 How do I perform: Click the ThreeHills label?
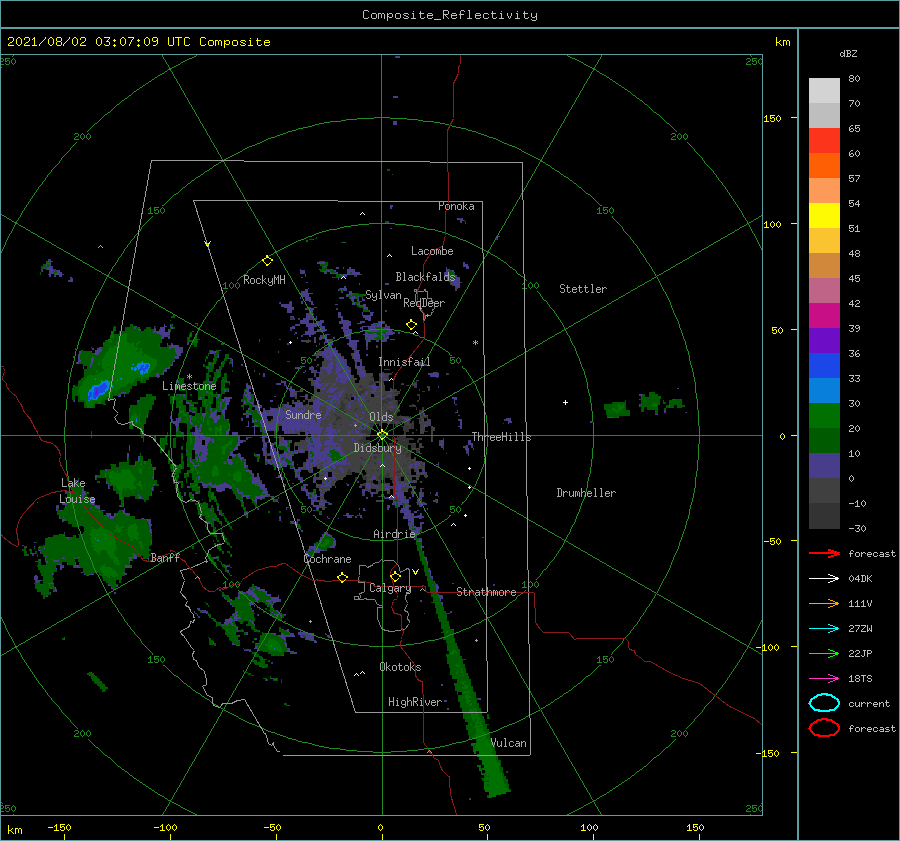(x=501, y=437)
